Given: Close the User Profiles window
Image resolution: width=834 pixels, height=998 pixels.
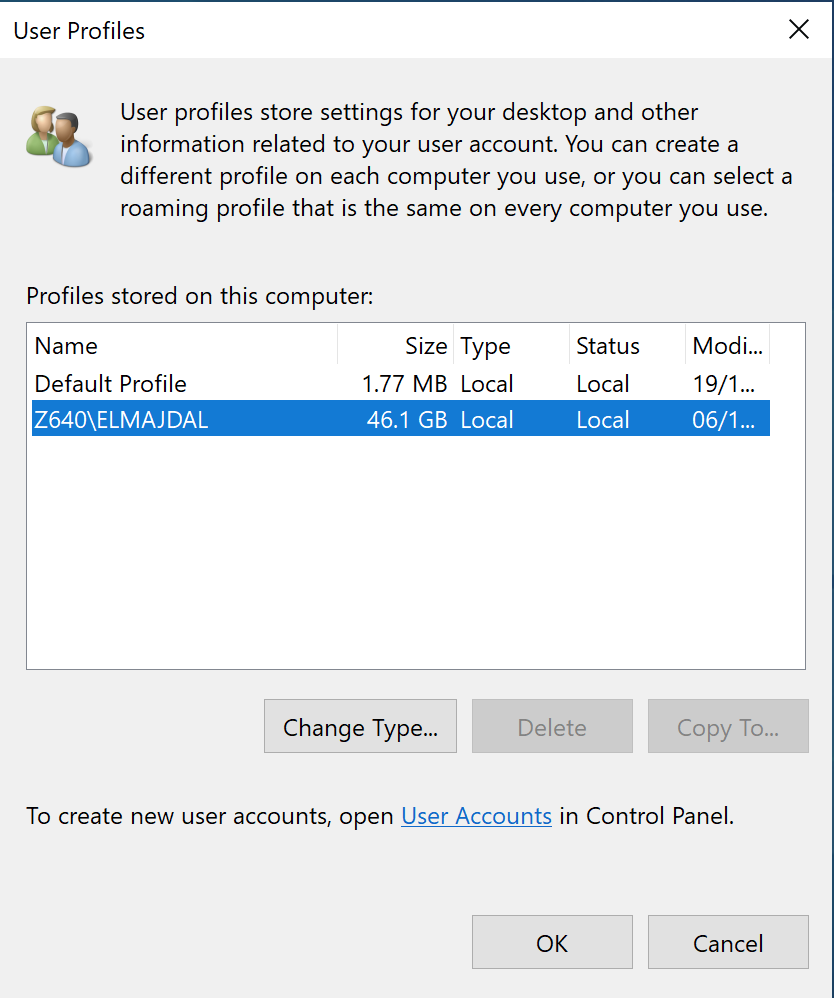Looking at the screenshot, I should pos(798,29).
